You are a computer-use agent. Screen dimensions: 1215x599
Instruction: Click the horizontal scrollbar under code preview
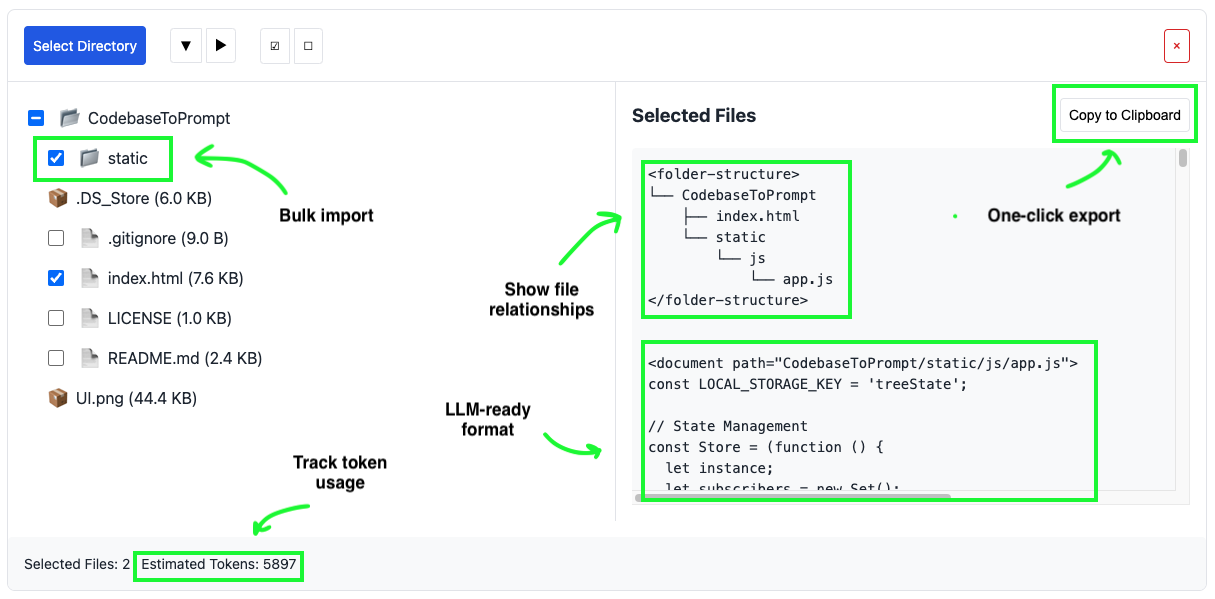click(792, 496)
